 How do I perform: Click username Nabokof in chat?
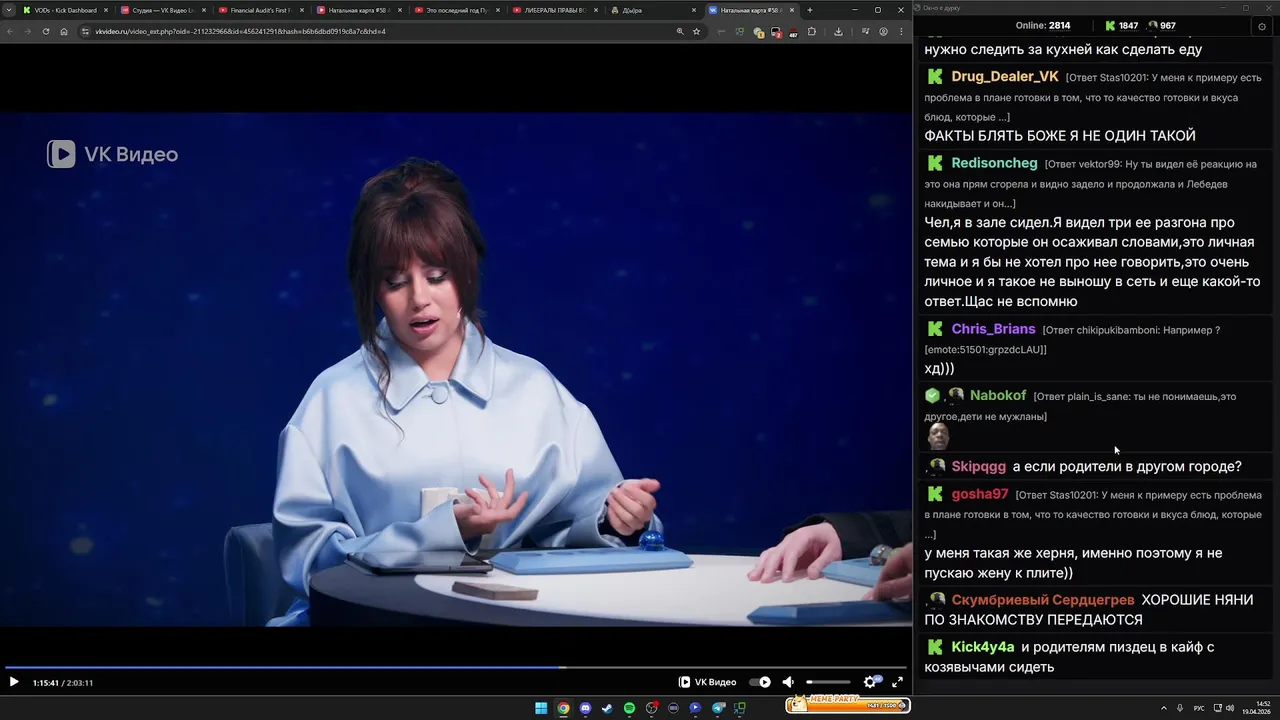click(x=998, y=396)
